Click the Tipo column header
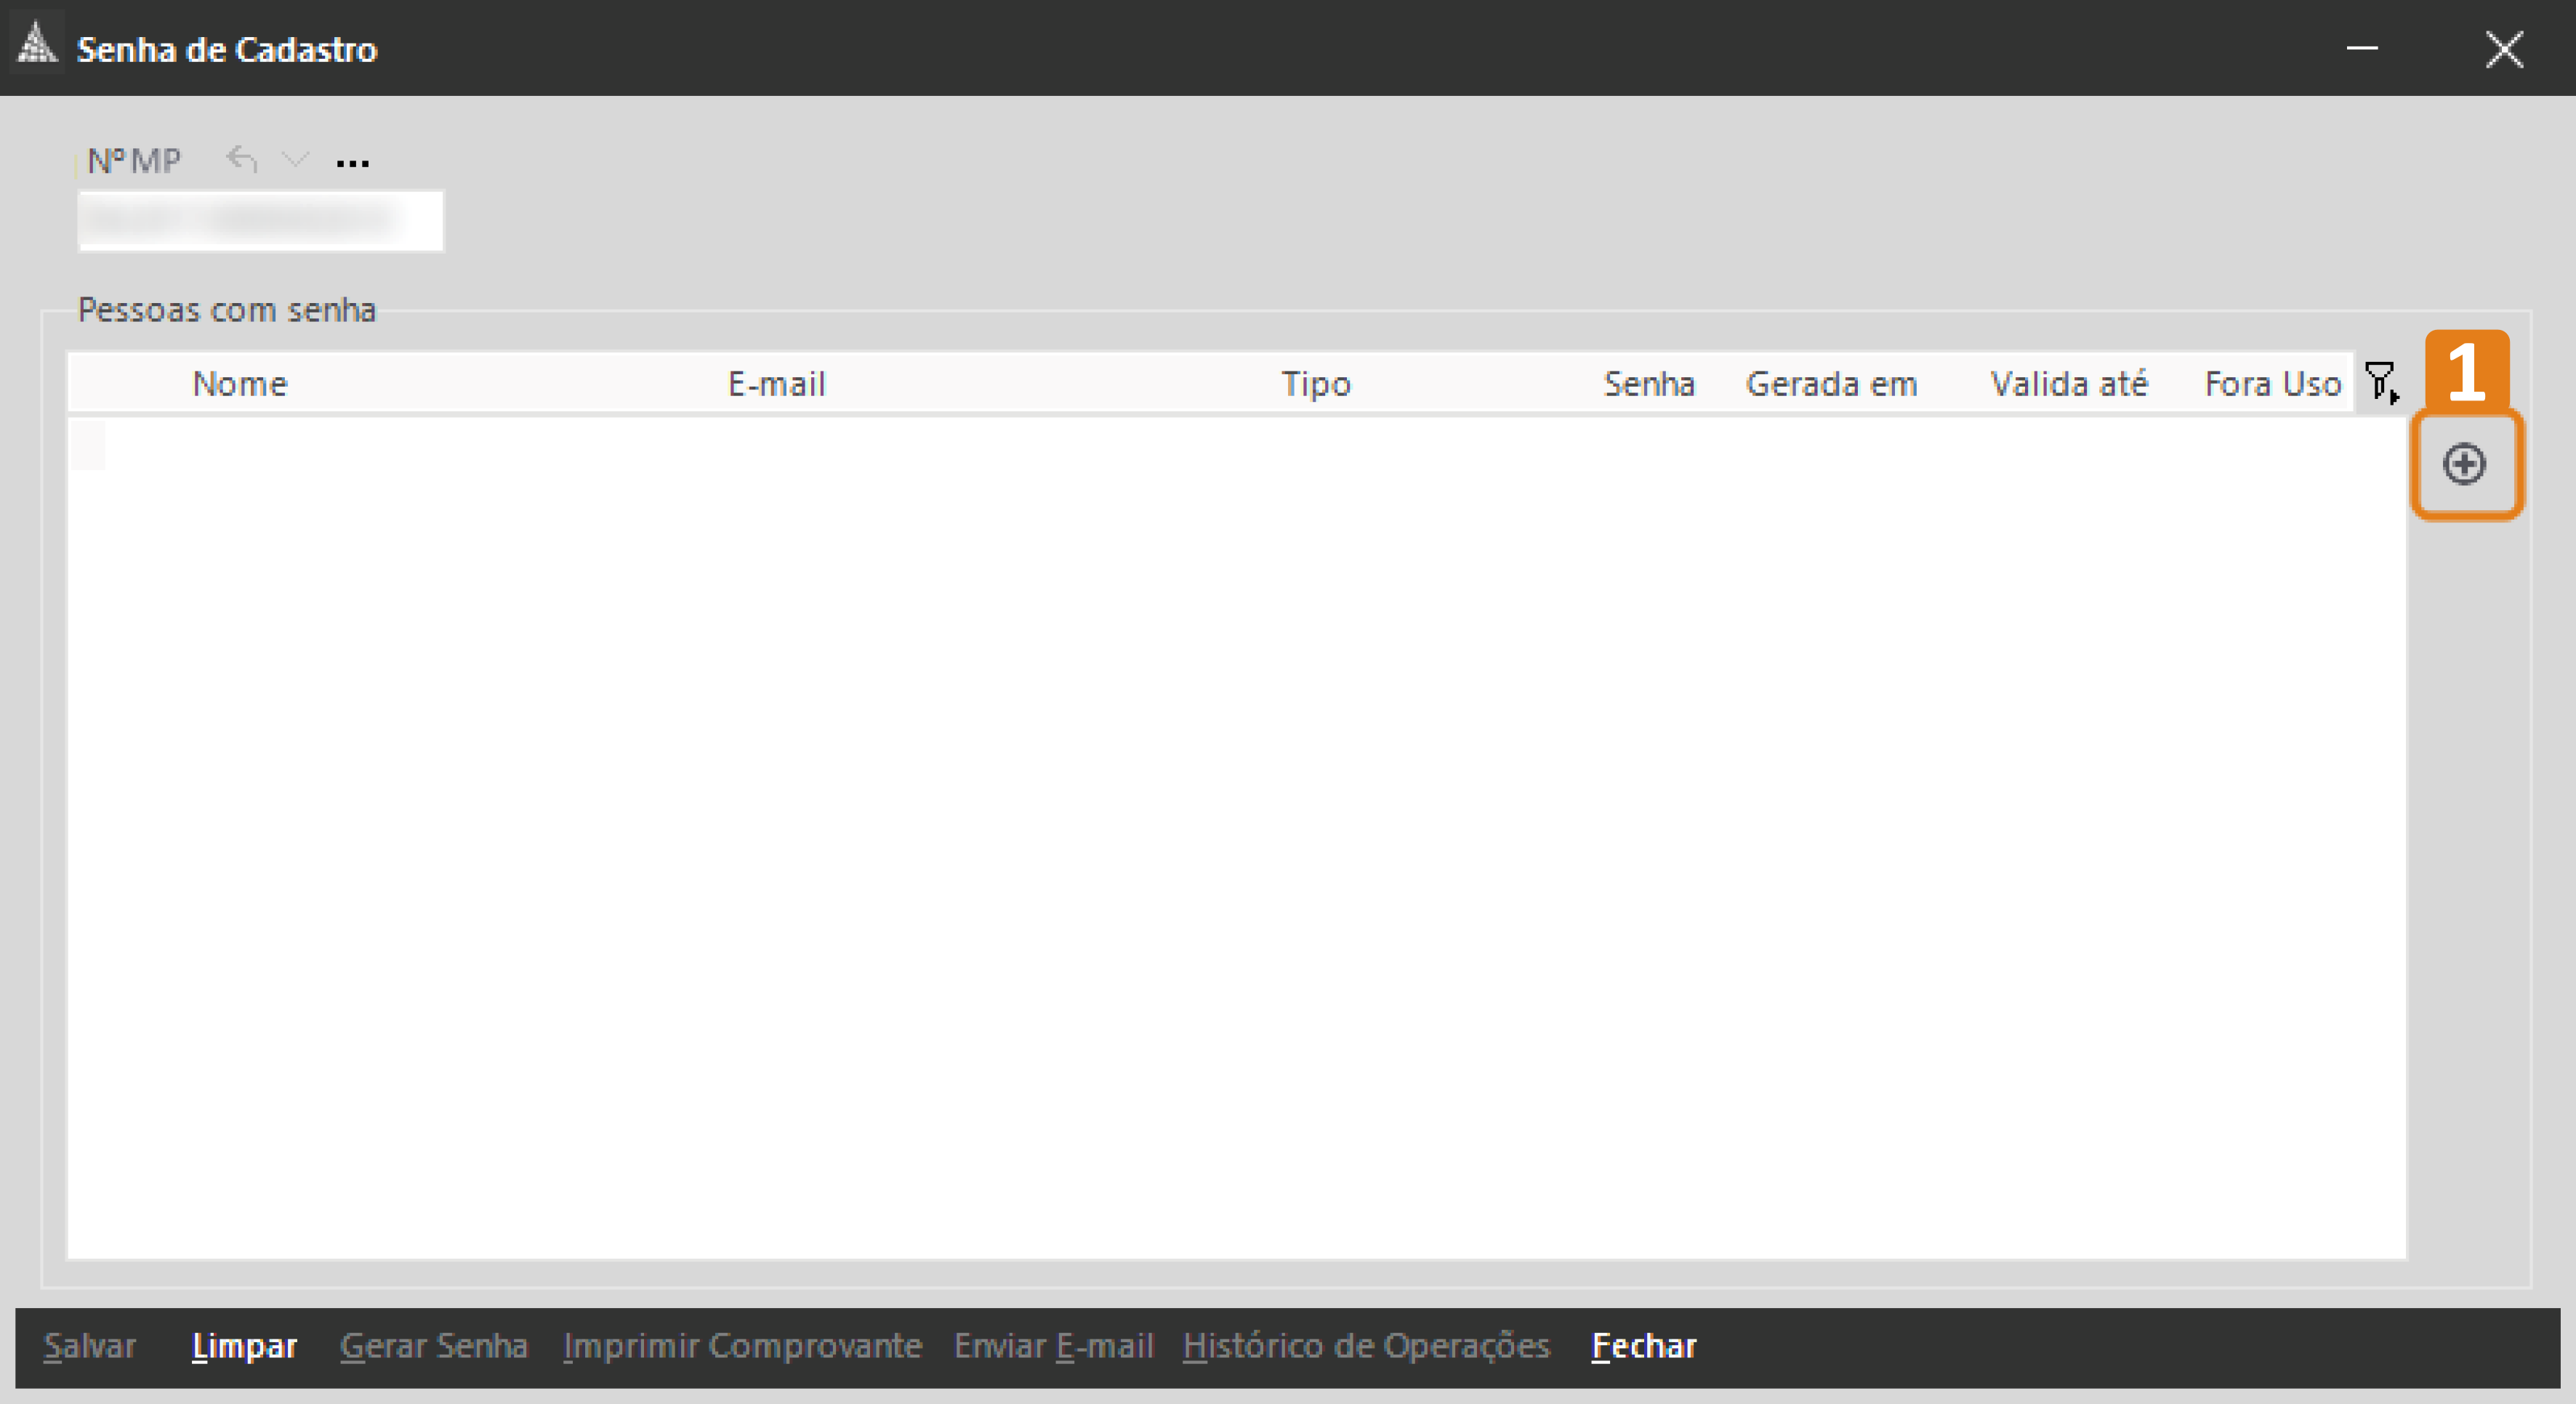This screenshot has height=1404, width=2576. tap(1316, 384)
